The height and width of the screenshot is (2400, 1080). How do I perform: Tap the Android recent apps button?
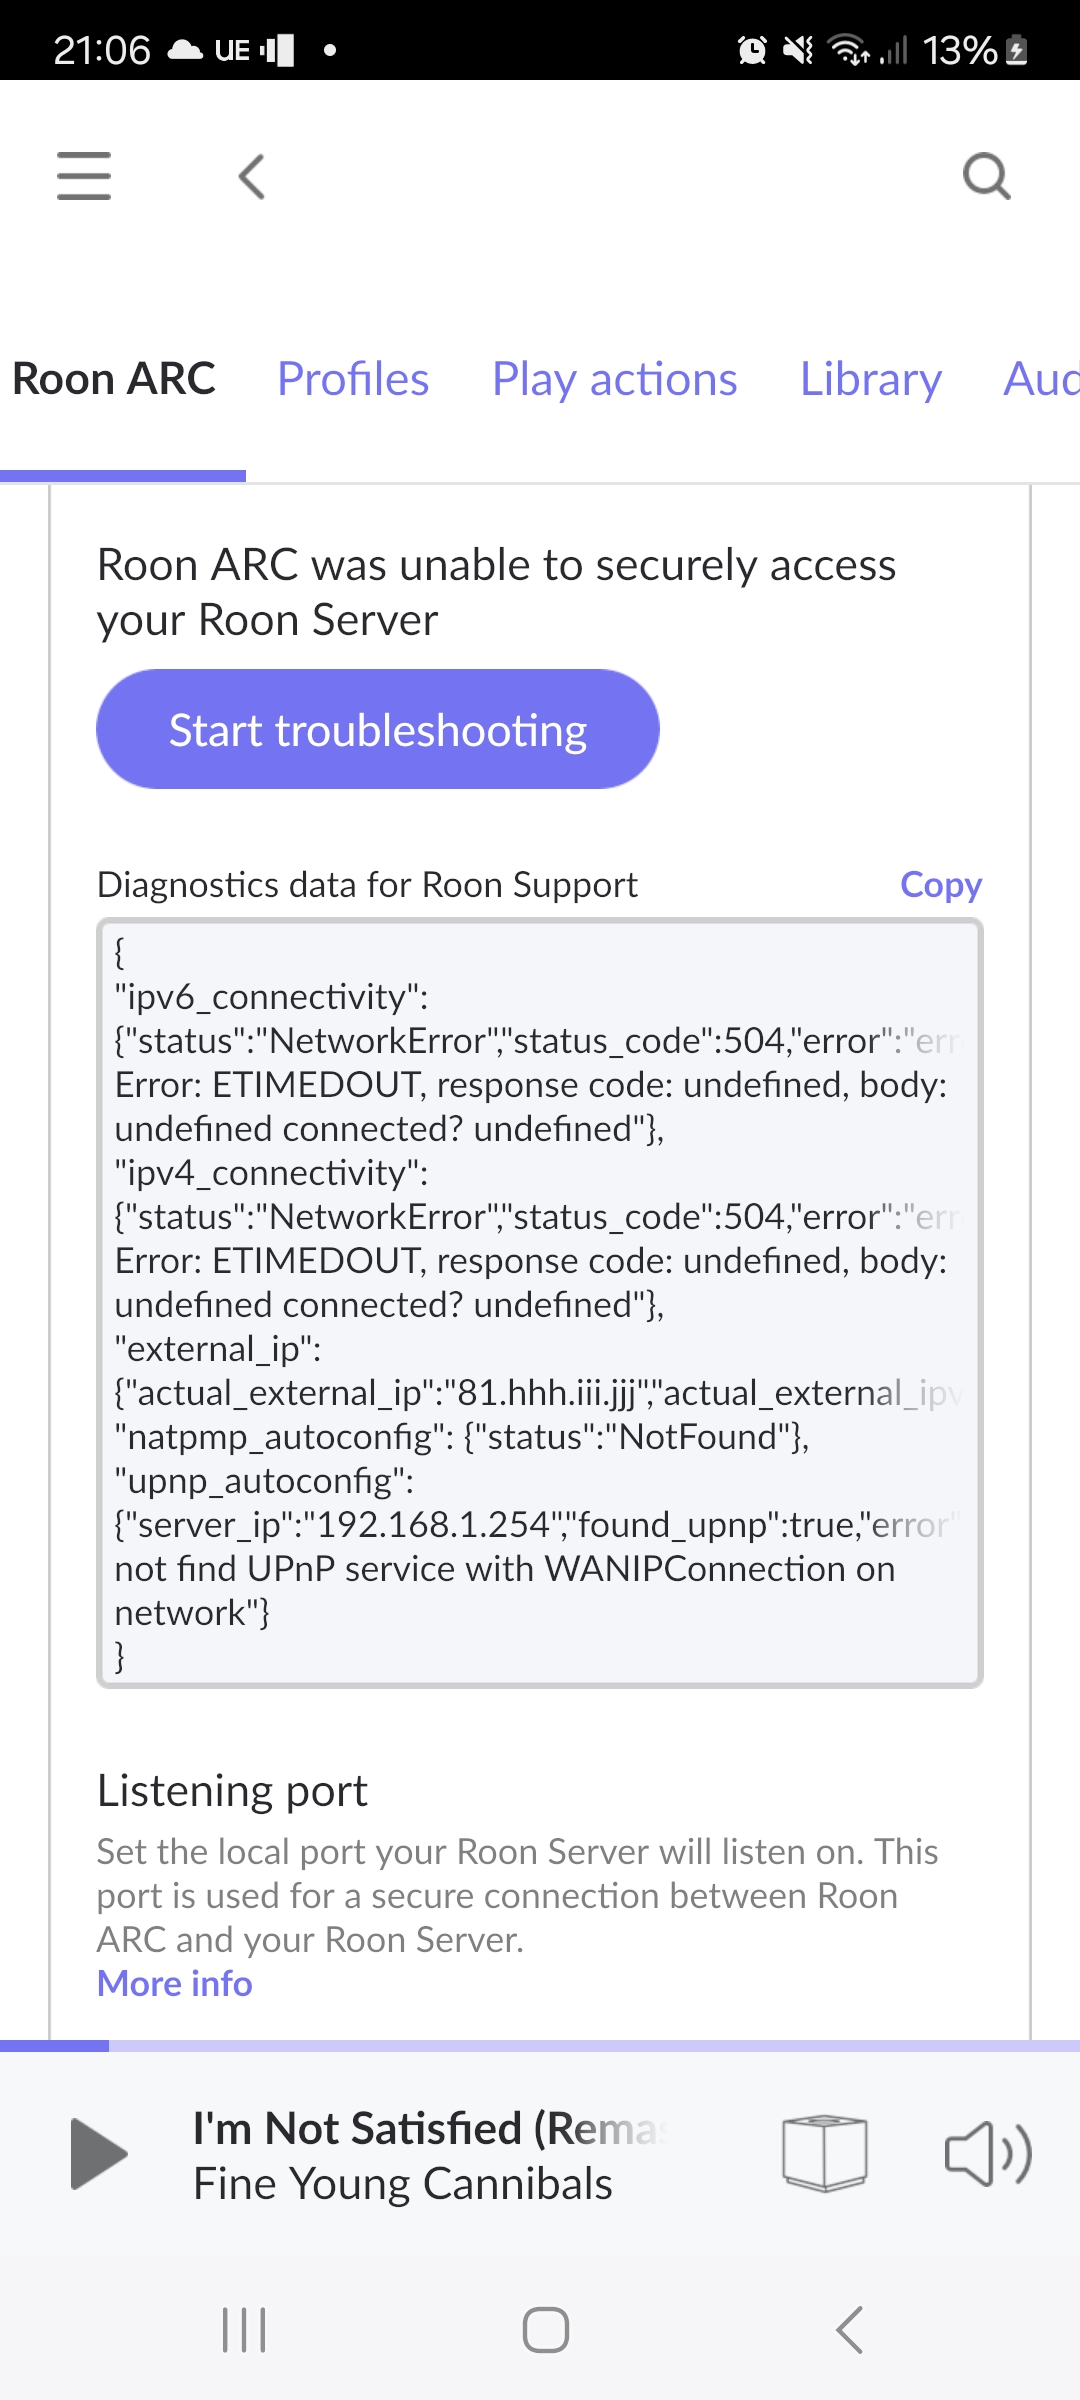(244, 2330)
